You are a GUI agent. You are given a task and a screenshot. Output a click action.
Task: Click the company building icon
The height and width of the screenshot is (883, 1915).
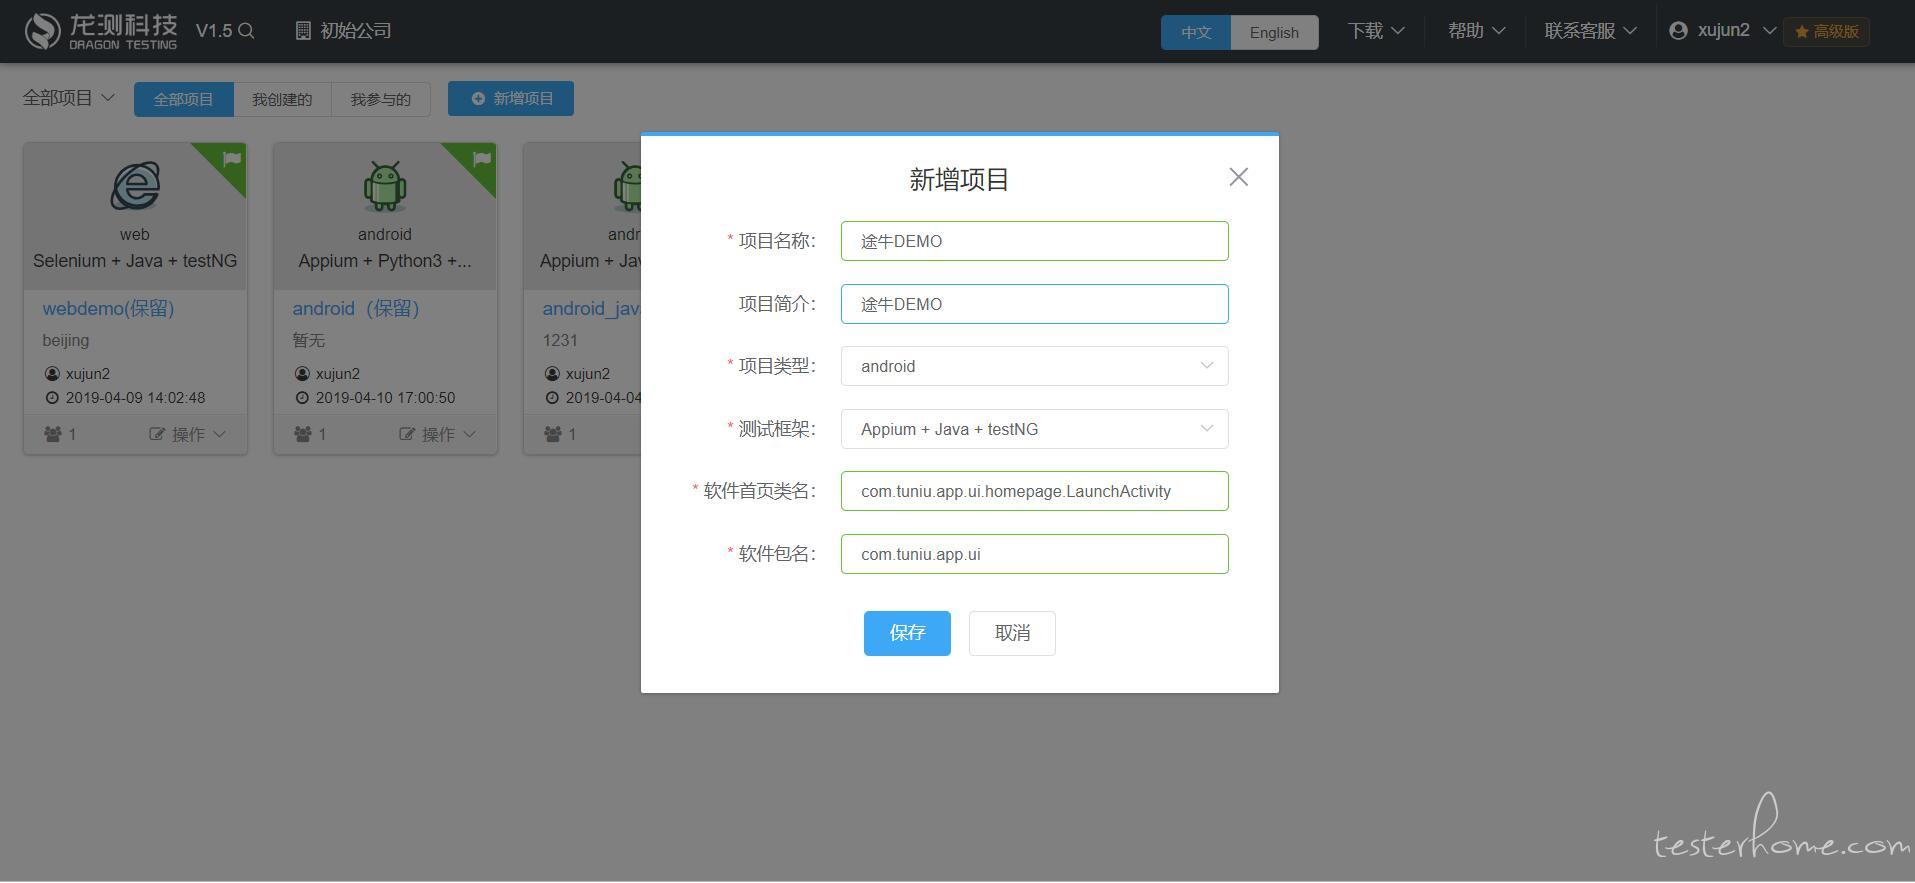click(x=303, y=31)
